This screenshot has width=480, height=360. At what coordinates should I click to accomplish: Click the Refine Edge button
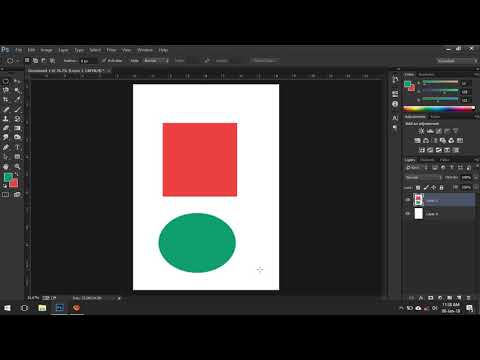tap(264, 61)
